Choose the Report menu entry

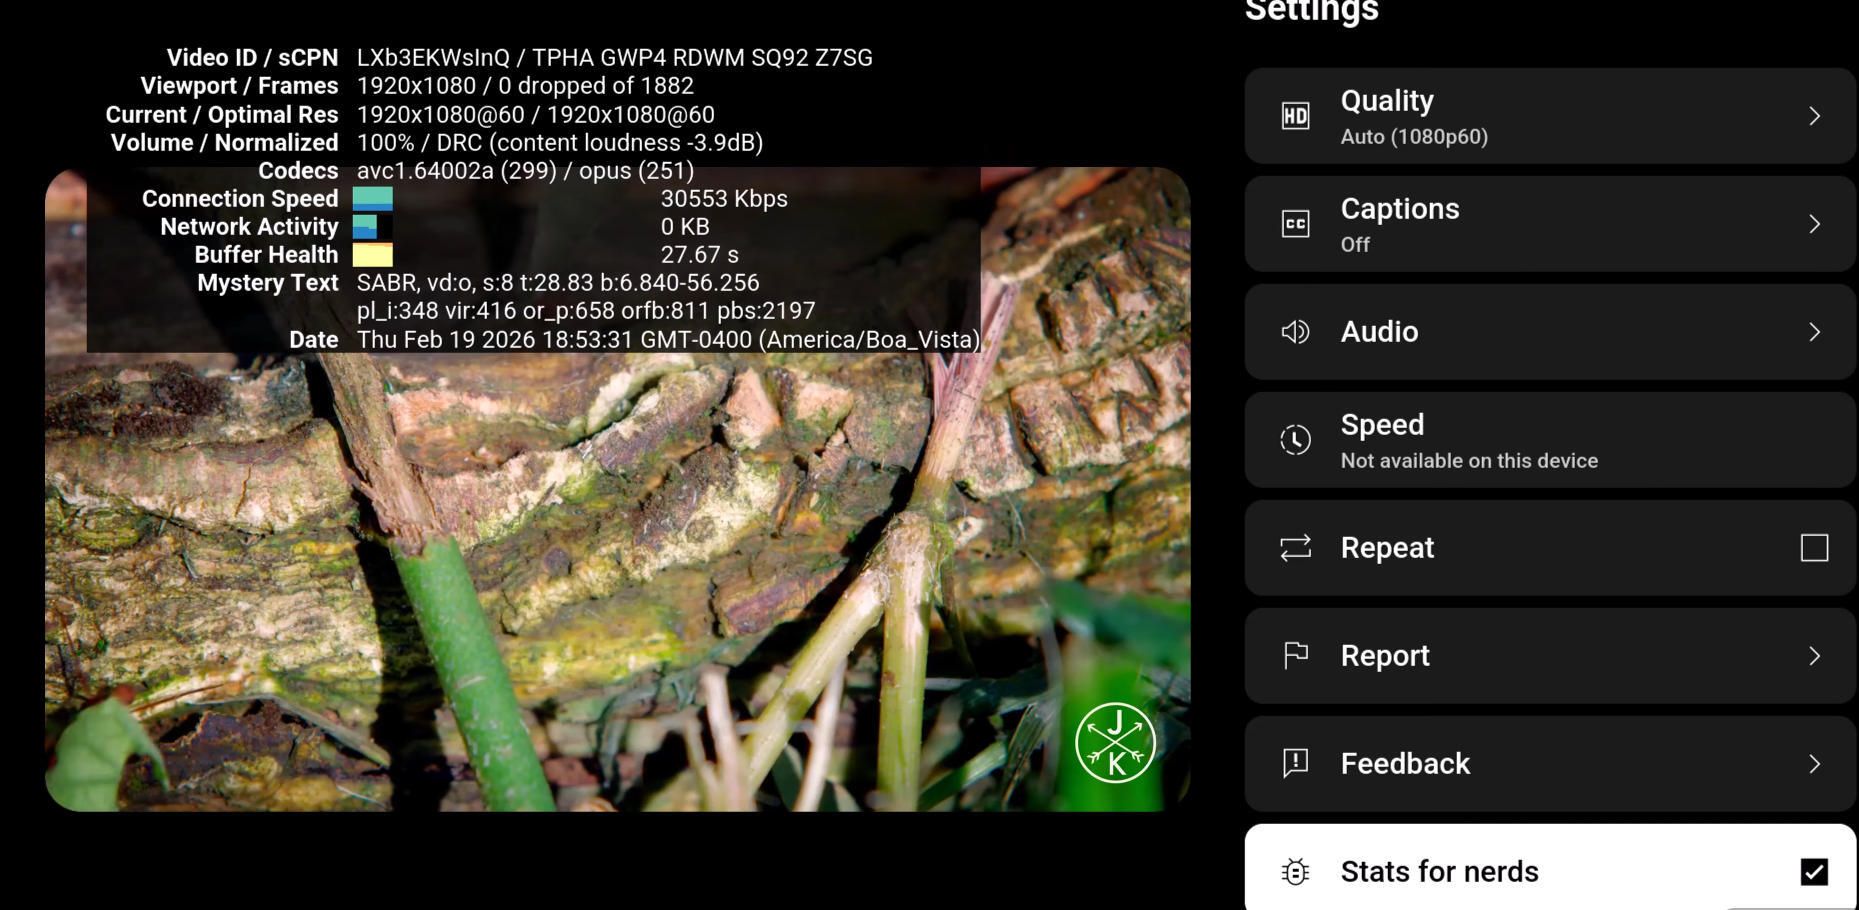1550,656
